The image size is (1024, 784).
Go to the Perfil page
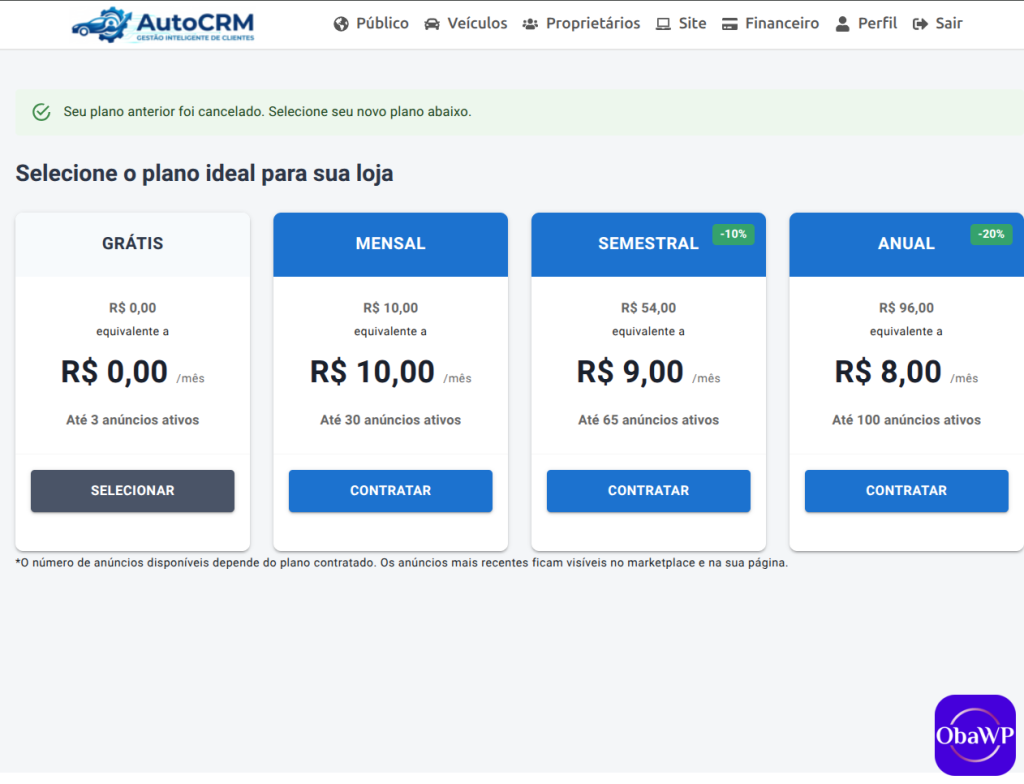pos(866,24)
